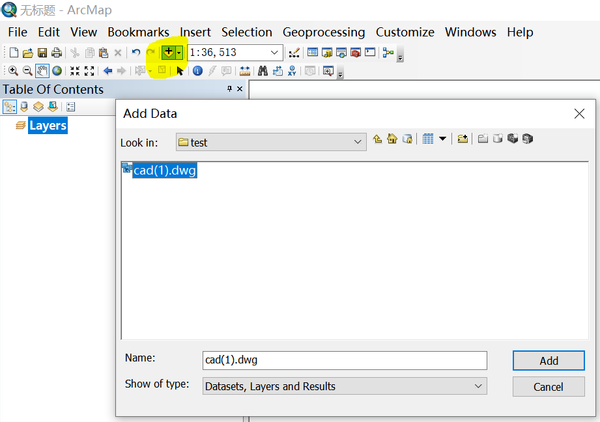Click the Print icon in toolbar
This screenshot has width=600, height=422.
57,52
